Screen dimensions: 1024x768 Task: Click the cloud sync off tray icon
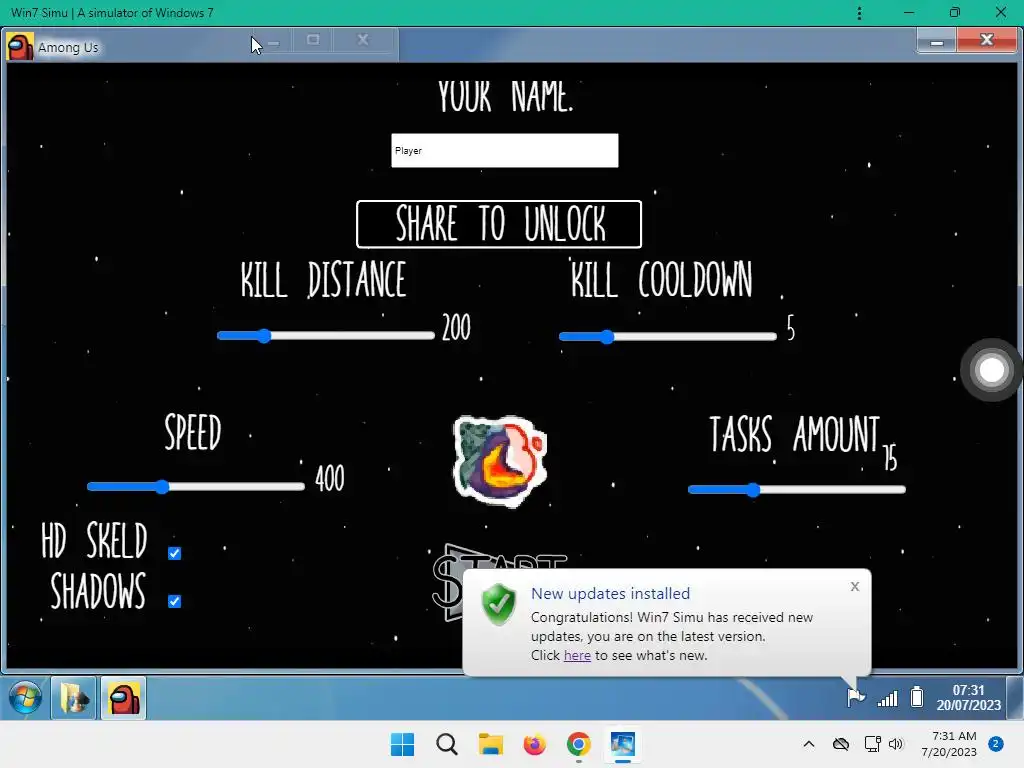coord(841,744)
